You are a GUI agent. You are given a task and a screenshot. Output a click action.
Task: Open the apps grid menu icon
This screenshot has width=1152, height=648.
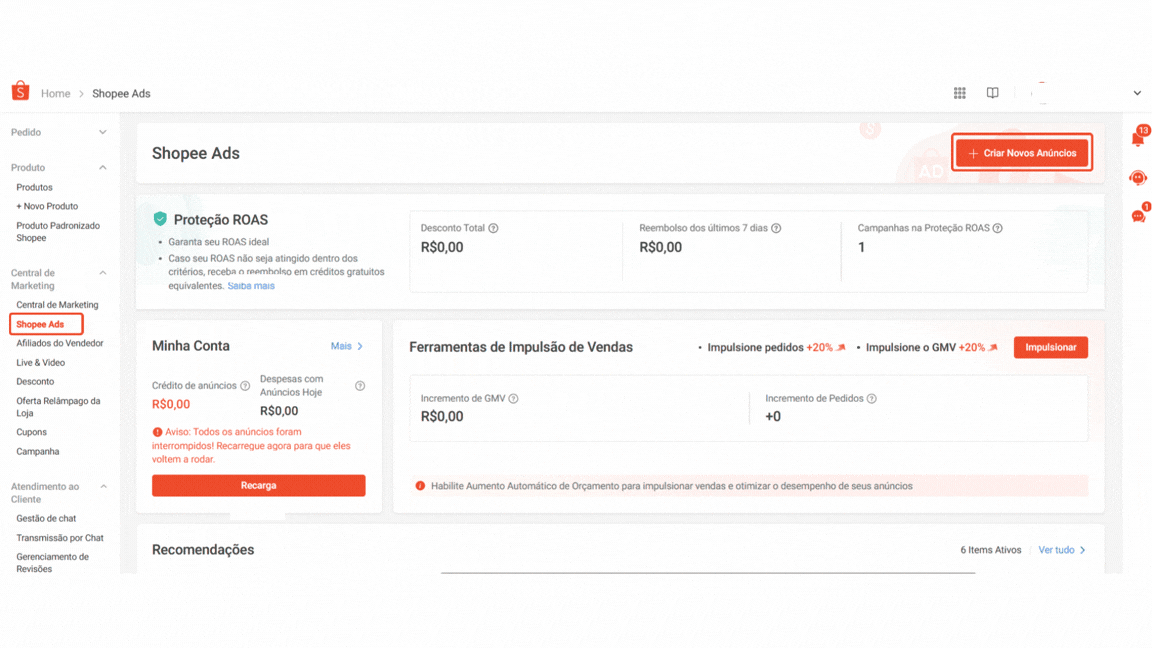[959, 93]
